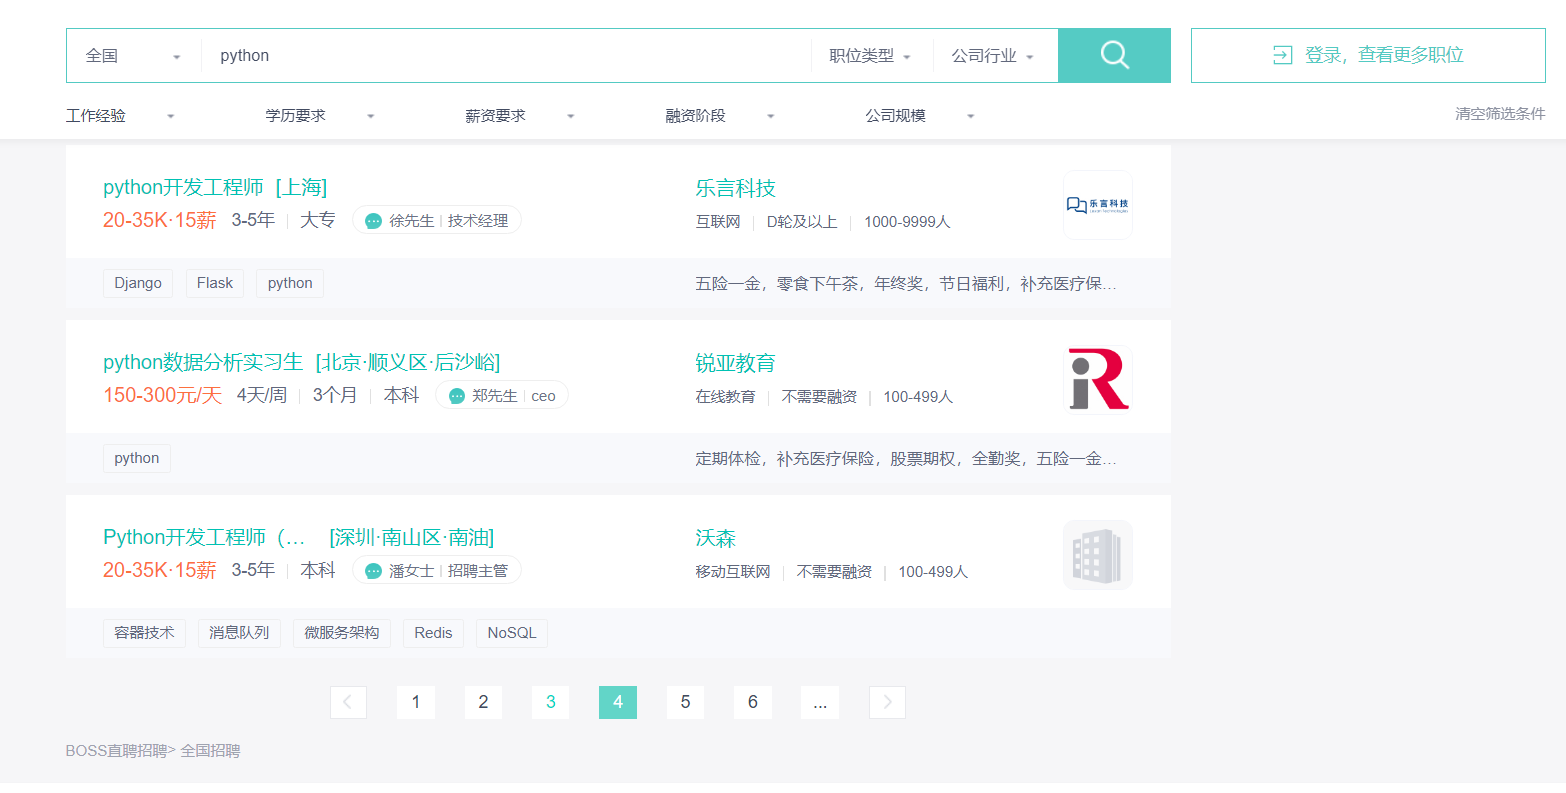Screen dimensions: 1566x793
Task: Go to next page arrow
Action: tap(887, 702)
